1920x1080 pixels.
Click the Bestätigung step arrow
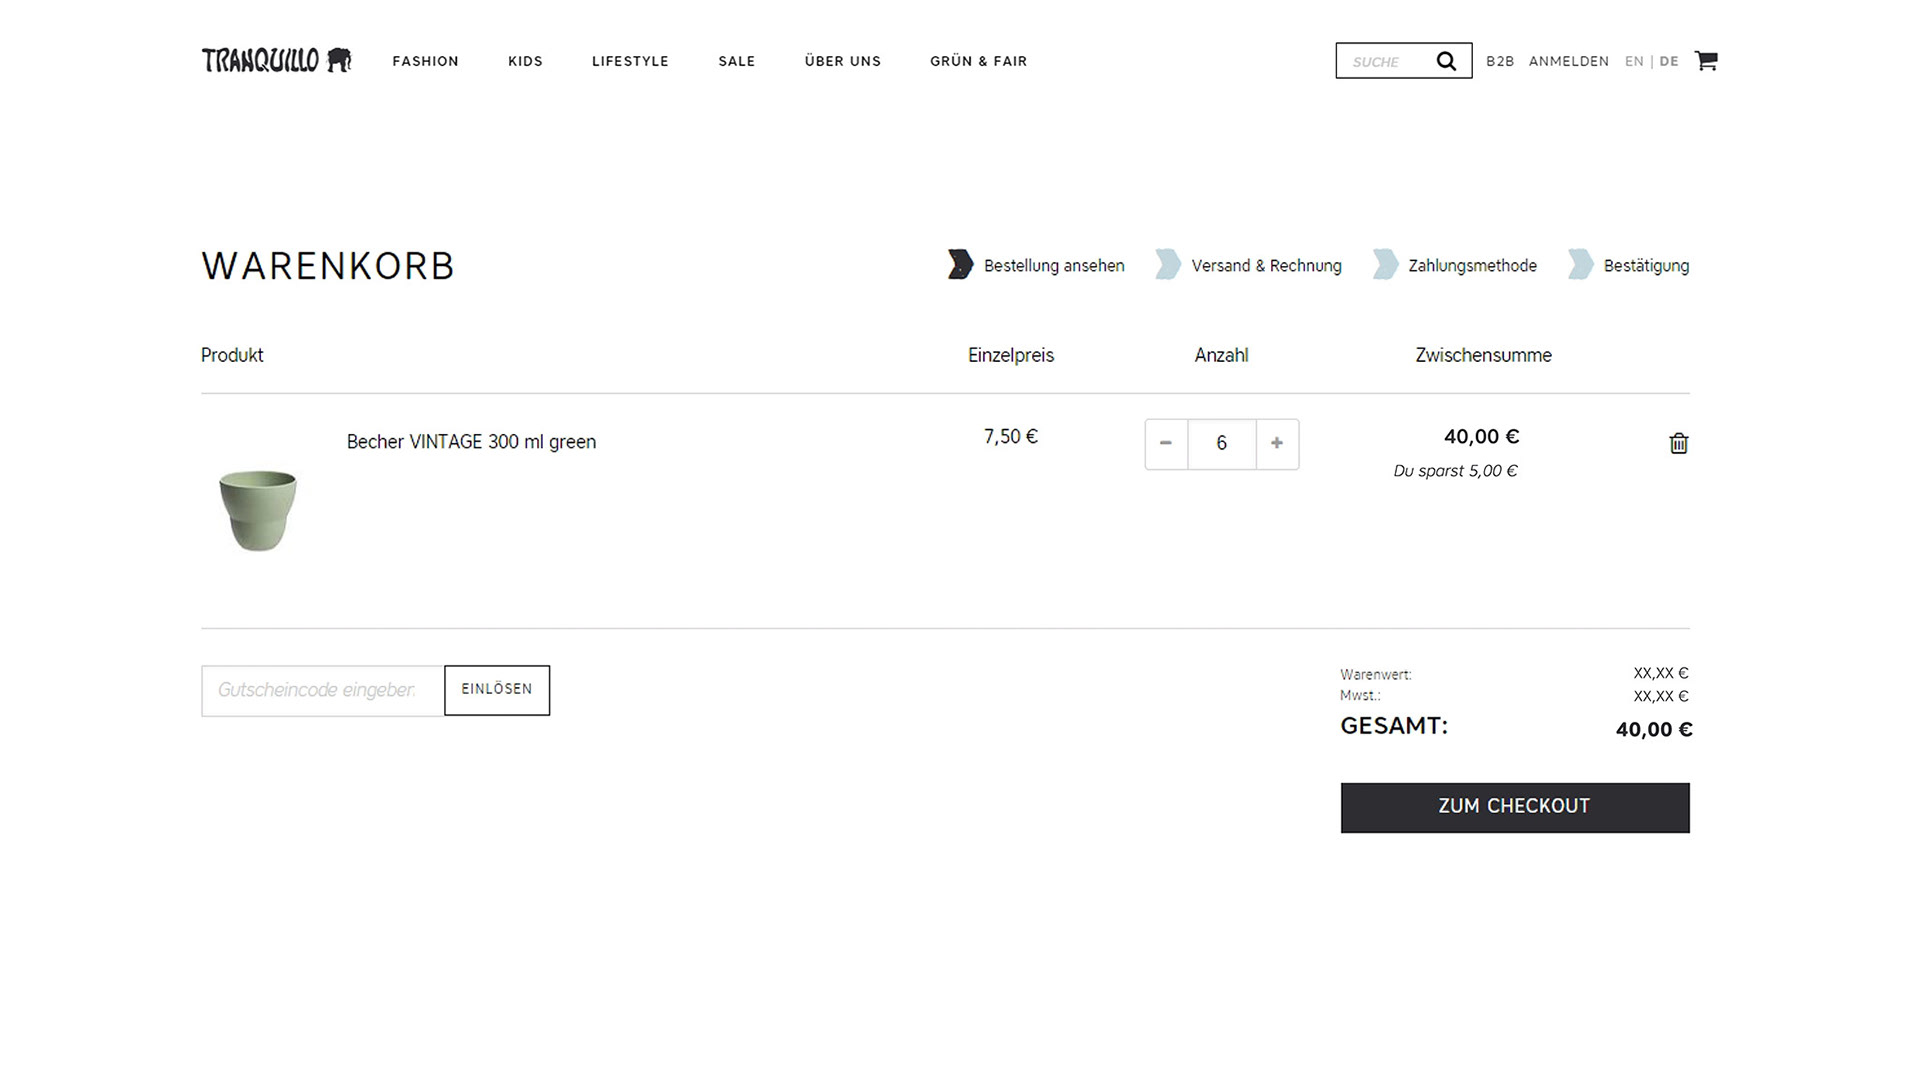click(1580, 265)
